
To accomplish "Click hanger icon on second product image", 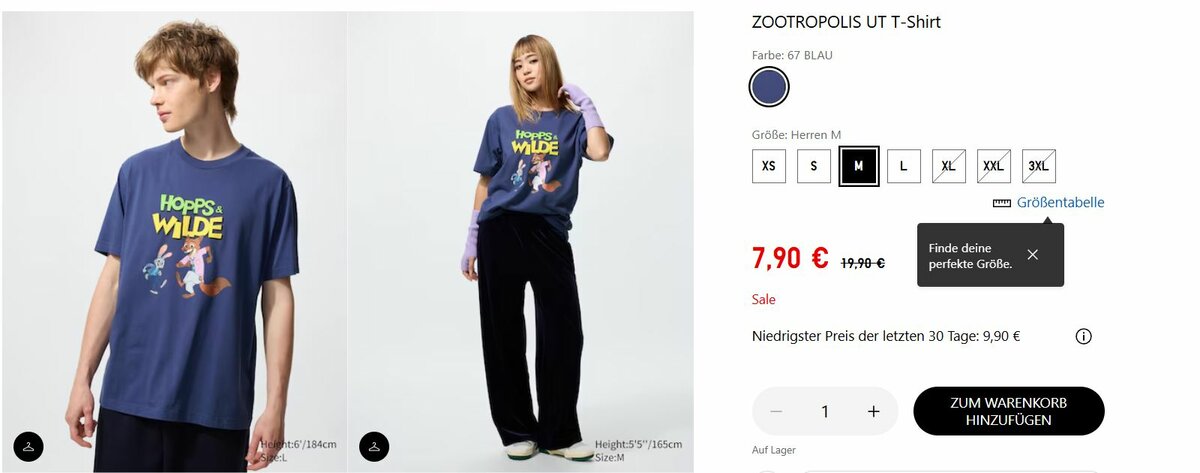I will pyautogui.click(x=374, y=446).
